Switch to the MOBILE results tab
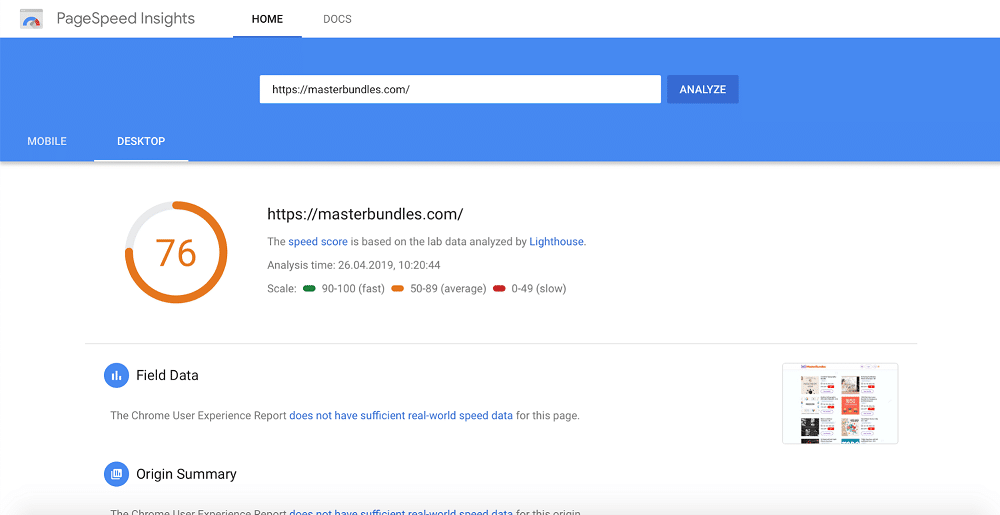This screenshot has height=515, width=1000. (x=47, y=141)
